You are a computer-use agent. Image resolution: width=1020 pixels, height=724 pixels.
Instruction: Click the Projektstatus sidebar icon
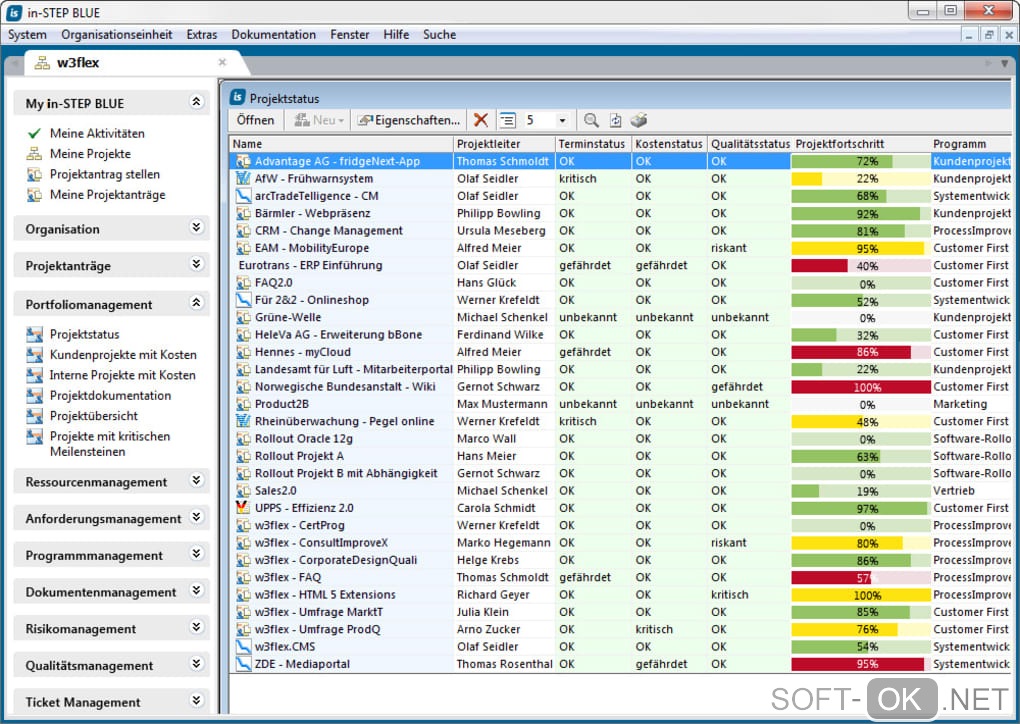[34, 334]
